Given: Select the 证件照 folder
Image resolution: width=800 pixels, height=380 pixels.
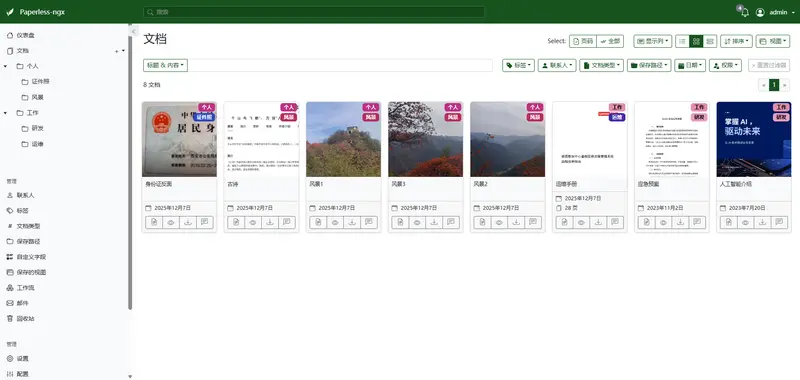Looking at the screenshot, I should point(35,82).
